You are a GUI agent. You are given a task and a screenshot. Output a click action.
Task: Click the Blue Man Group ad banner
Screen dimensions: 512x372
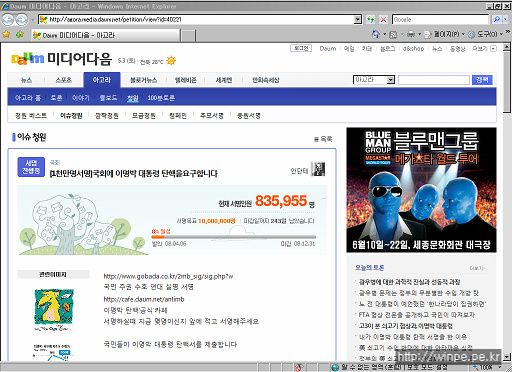pyautogui.click(x=421, y=190)
